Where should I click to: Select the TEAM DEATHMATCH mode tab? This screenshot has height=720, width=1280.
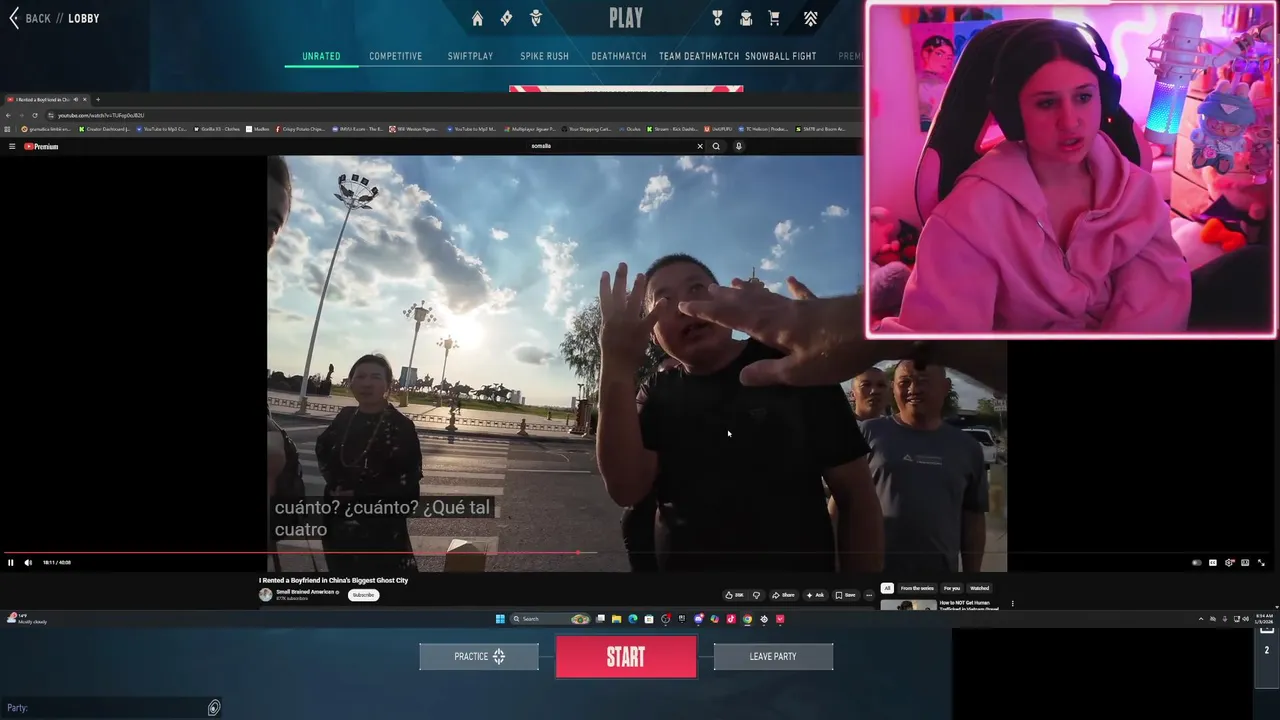(x=698, y=56)
